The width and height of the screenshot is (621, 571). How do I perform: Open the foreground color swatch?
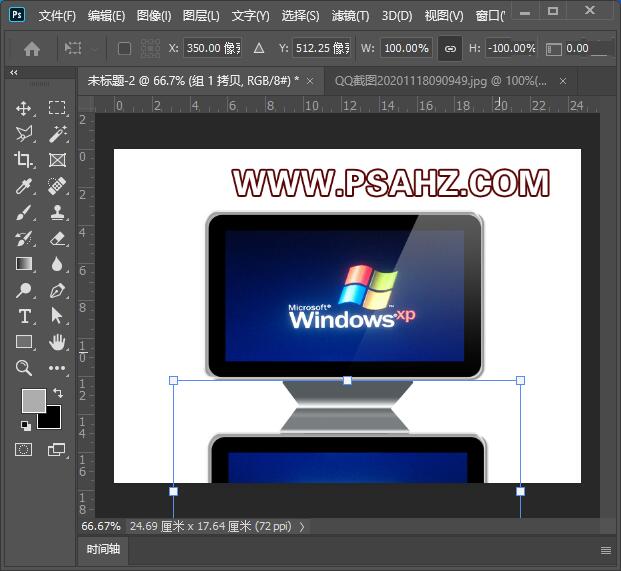click(x=34, y=400)
